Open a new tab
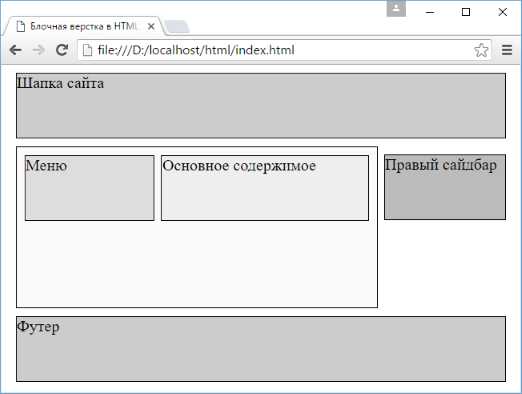Screen dimensions: 522x394 coord(177,27)
